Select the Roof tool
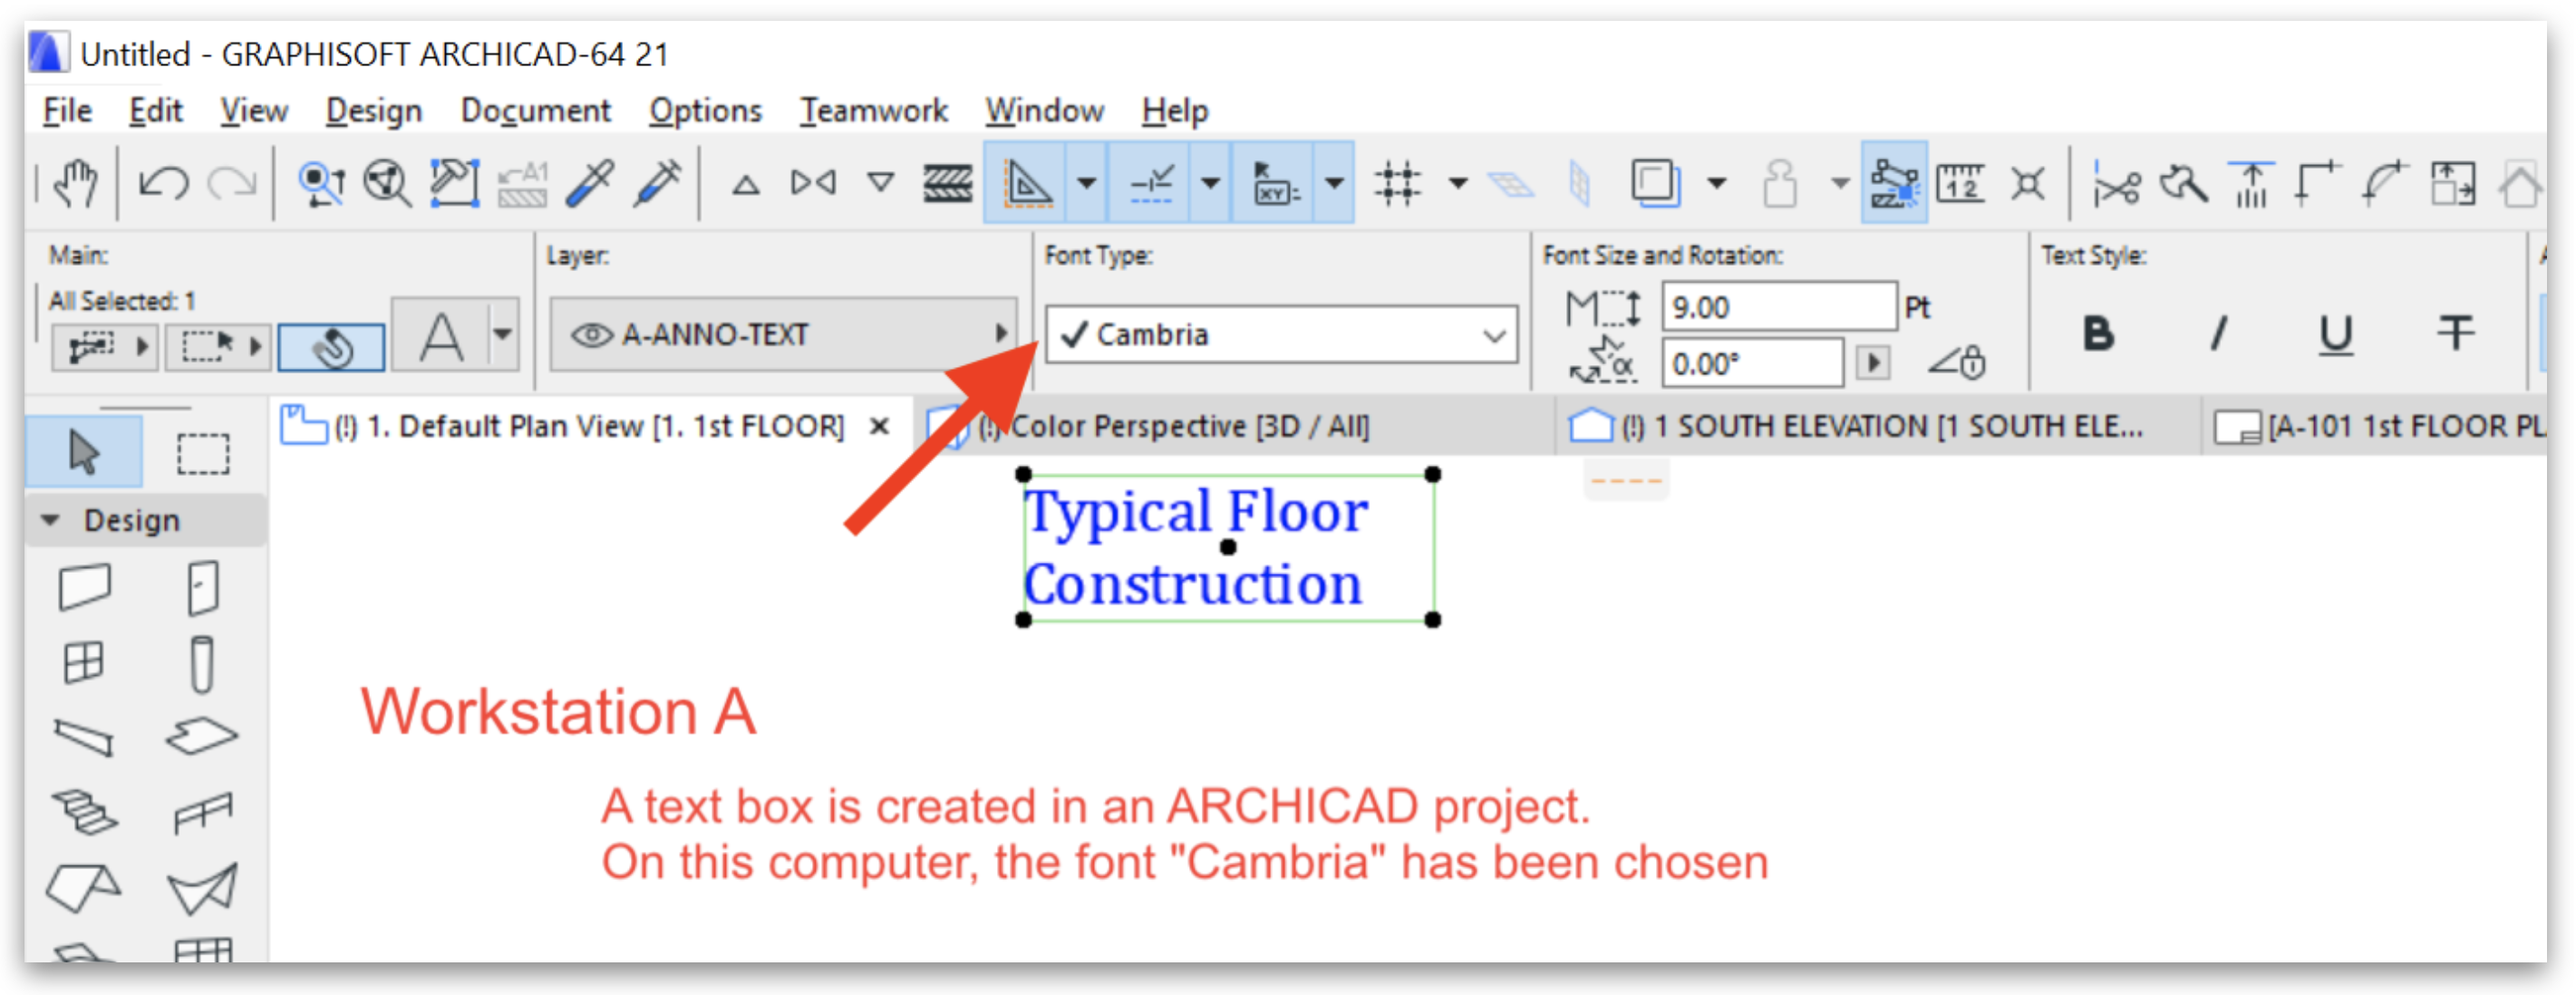 84,888
